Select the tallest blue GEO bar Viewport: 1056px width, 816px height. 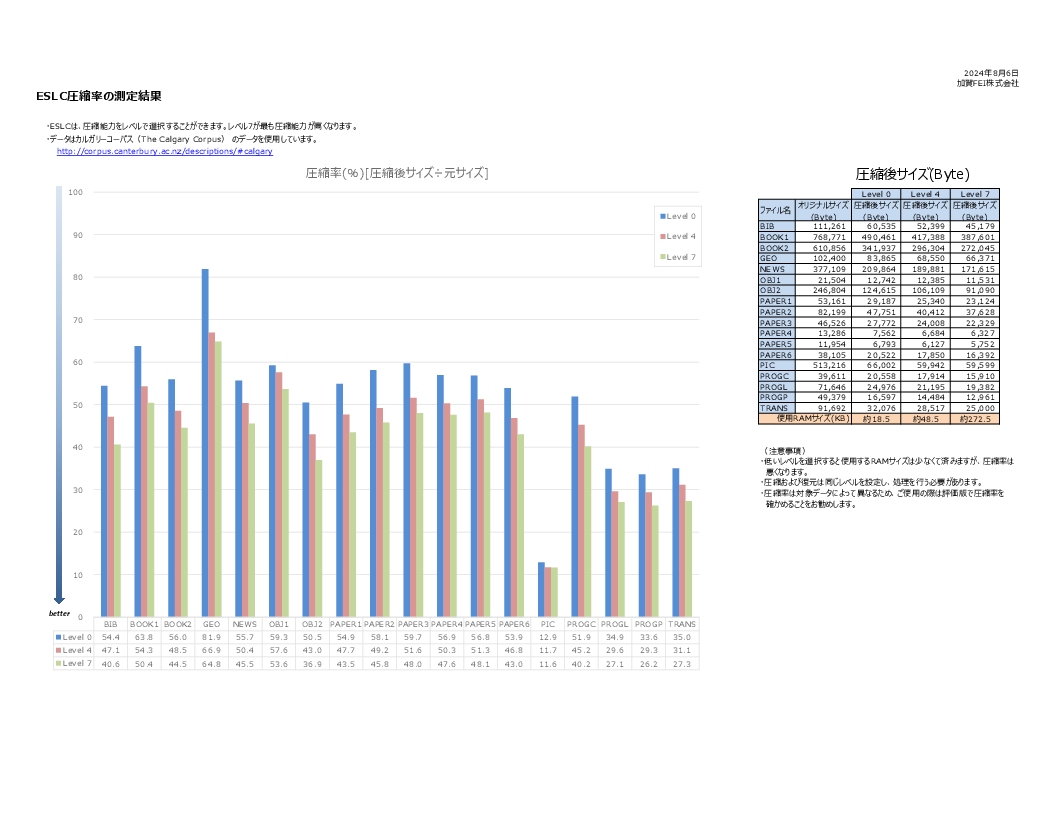[x=205, y=442]
